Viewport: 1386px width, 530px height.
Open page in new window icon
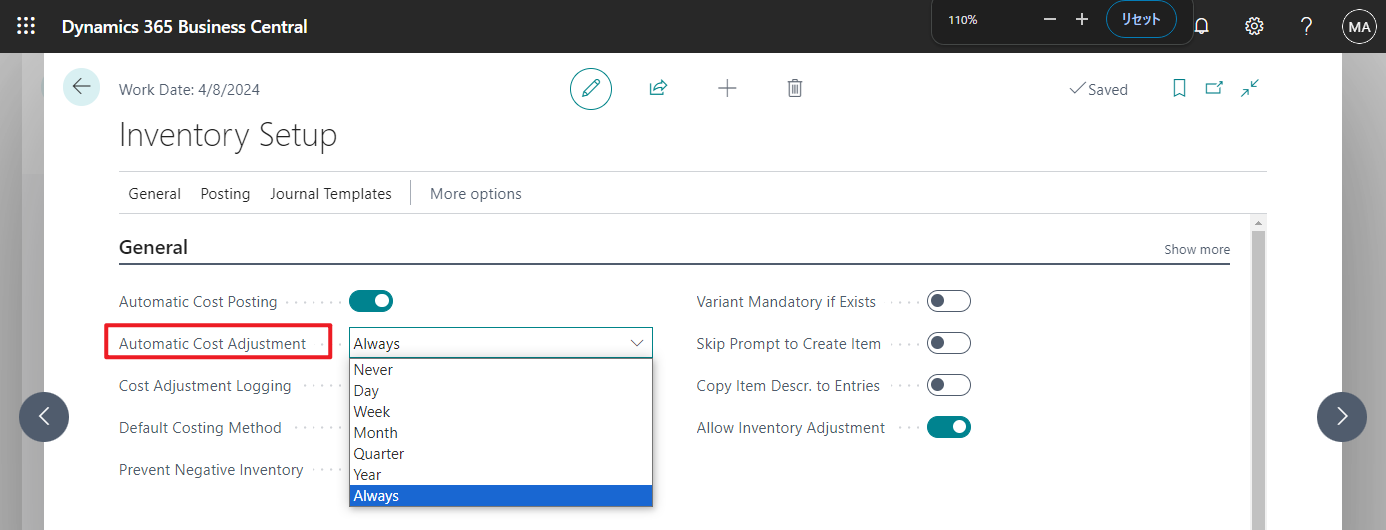[1214, 88]
